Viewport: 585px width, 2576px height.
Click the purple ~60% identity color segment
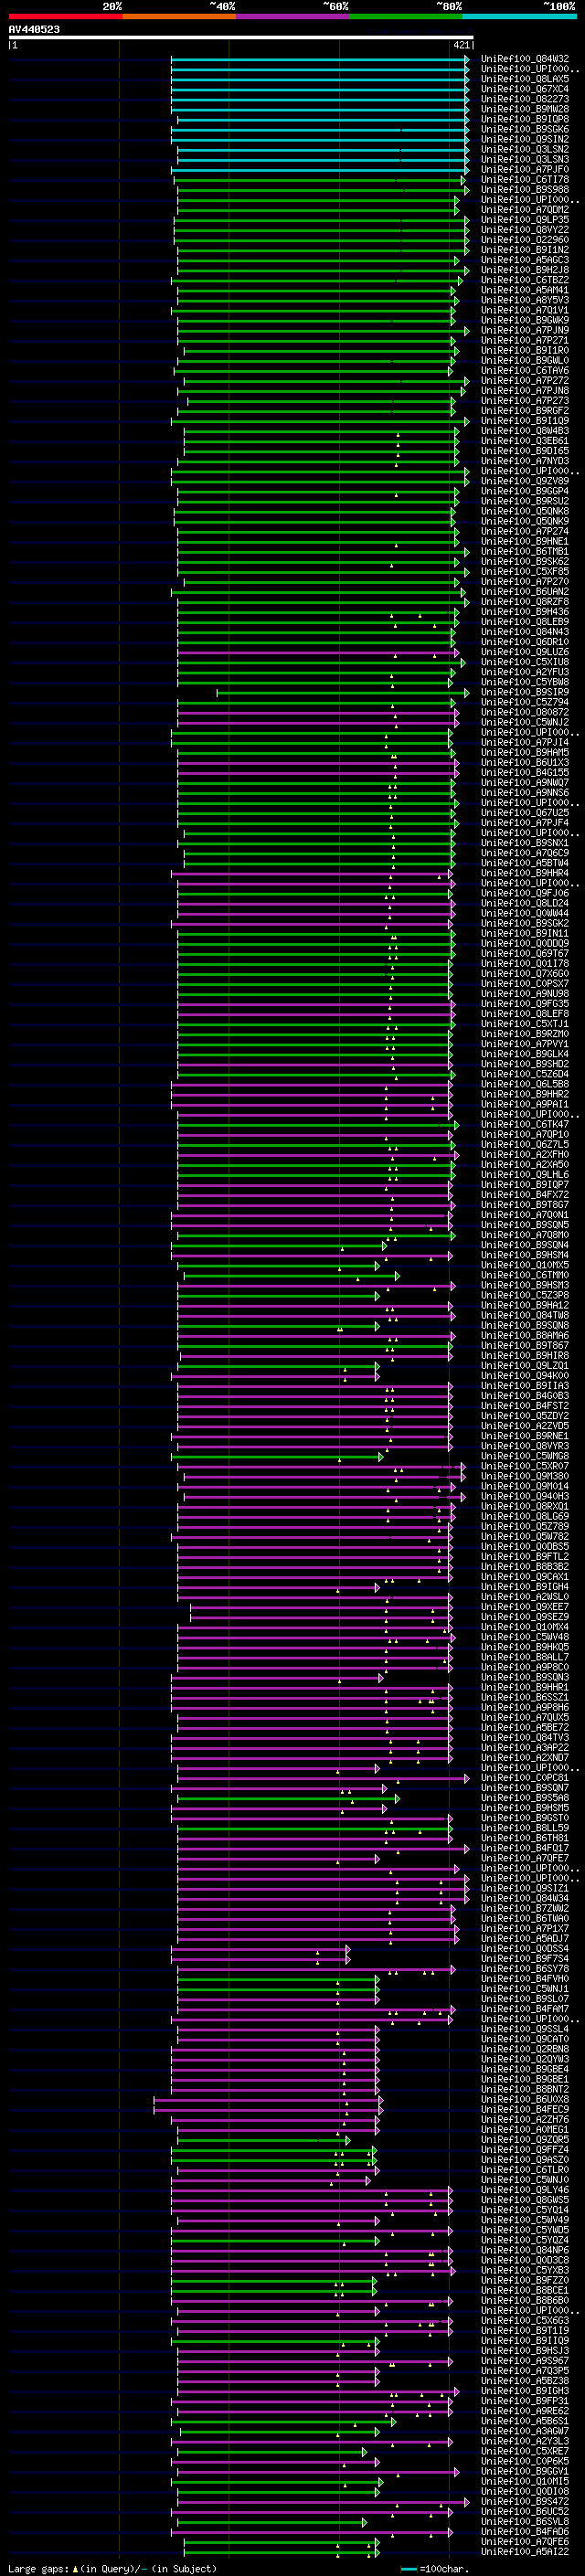tap(292, 16)
